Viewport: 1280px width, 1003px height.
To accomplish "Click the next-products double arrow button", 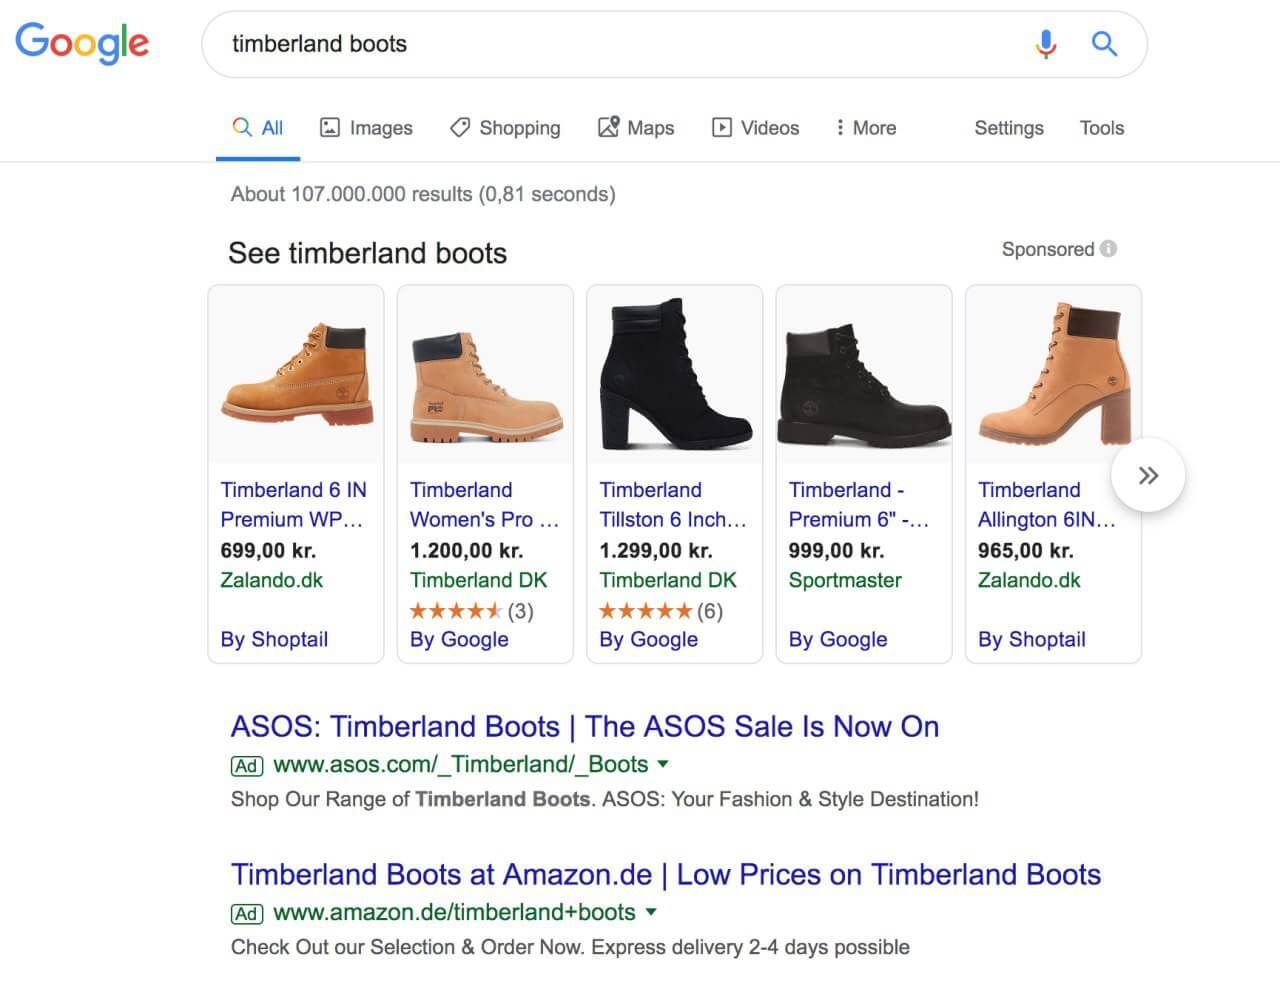I will tap(1148, 475).
